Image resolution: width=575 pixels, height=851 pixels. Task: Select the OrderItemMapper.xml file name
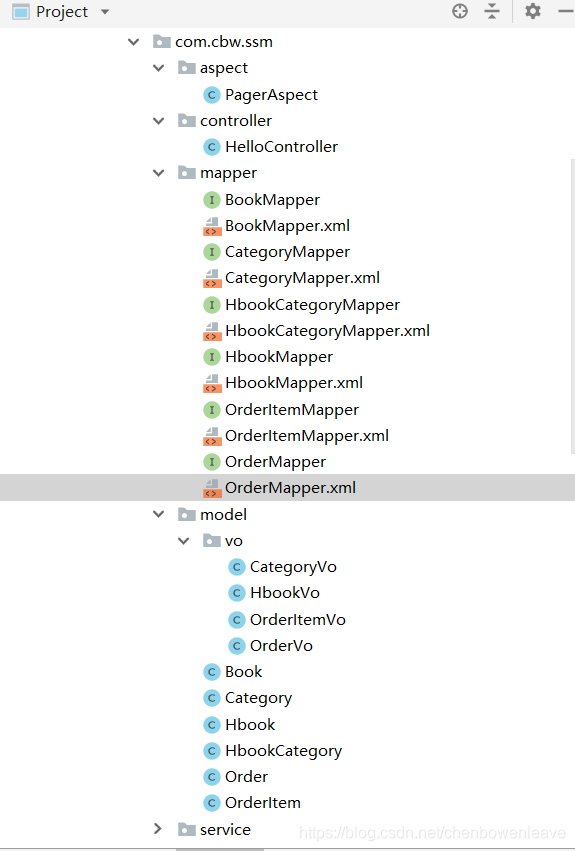click(307, 435)
